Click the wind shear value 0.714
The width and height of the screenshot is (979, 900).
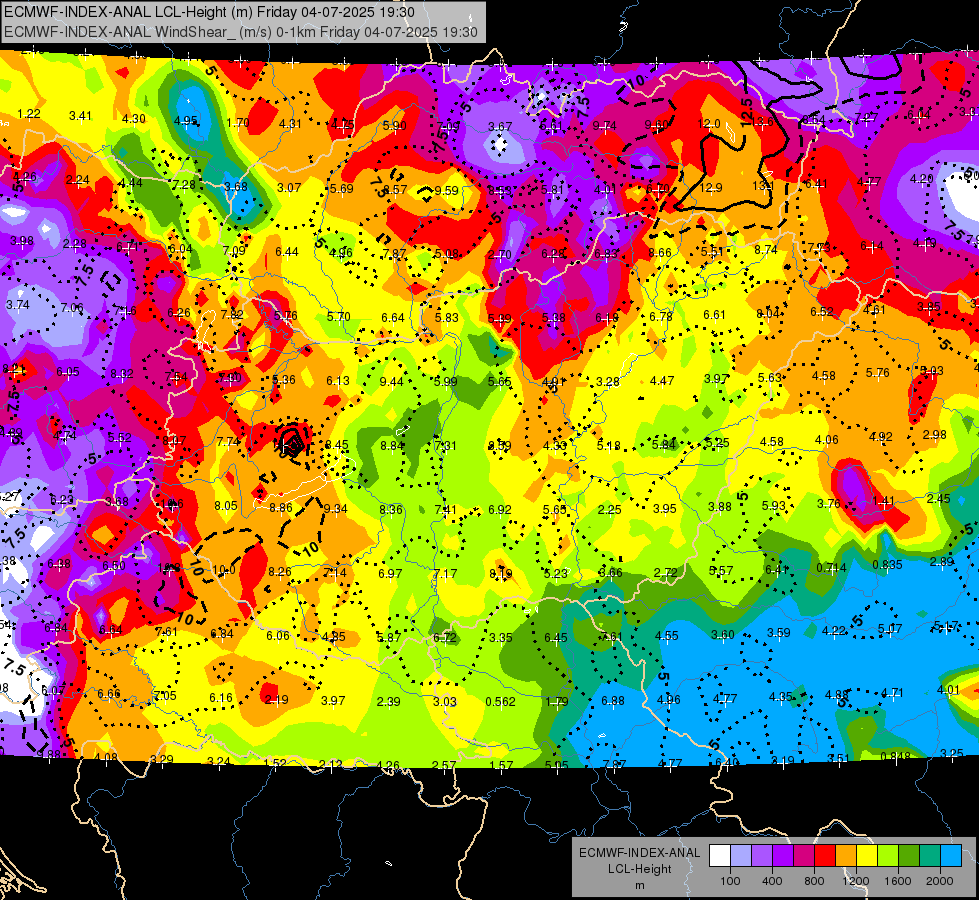click(x=832, y=568)
